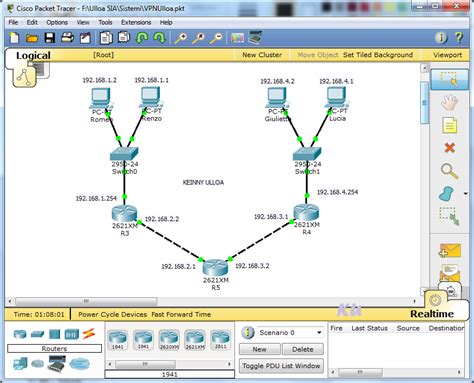Click Set Tiled Background

pyautogui.click(x=378, y=55)
